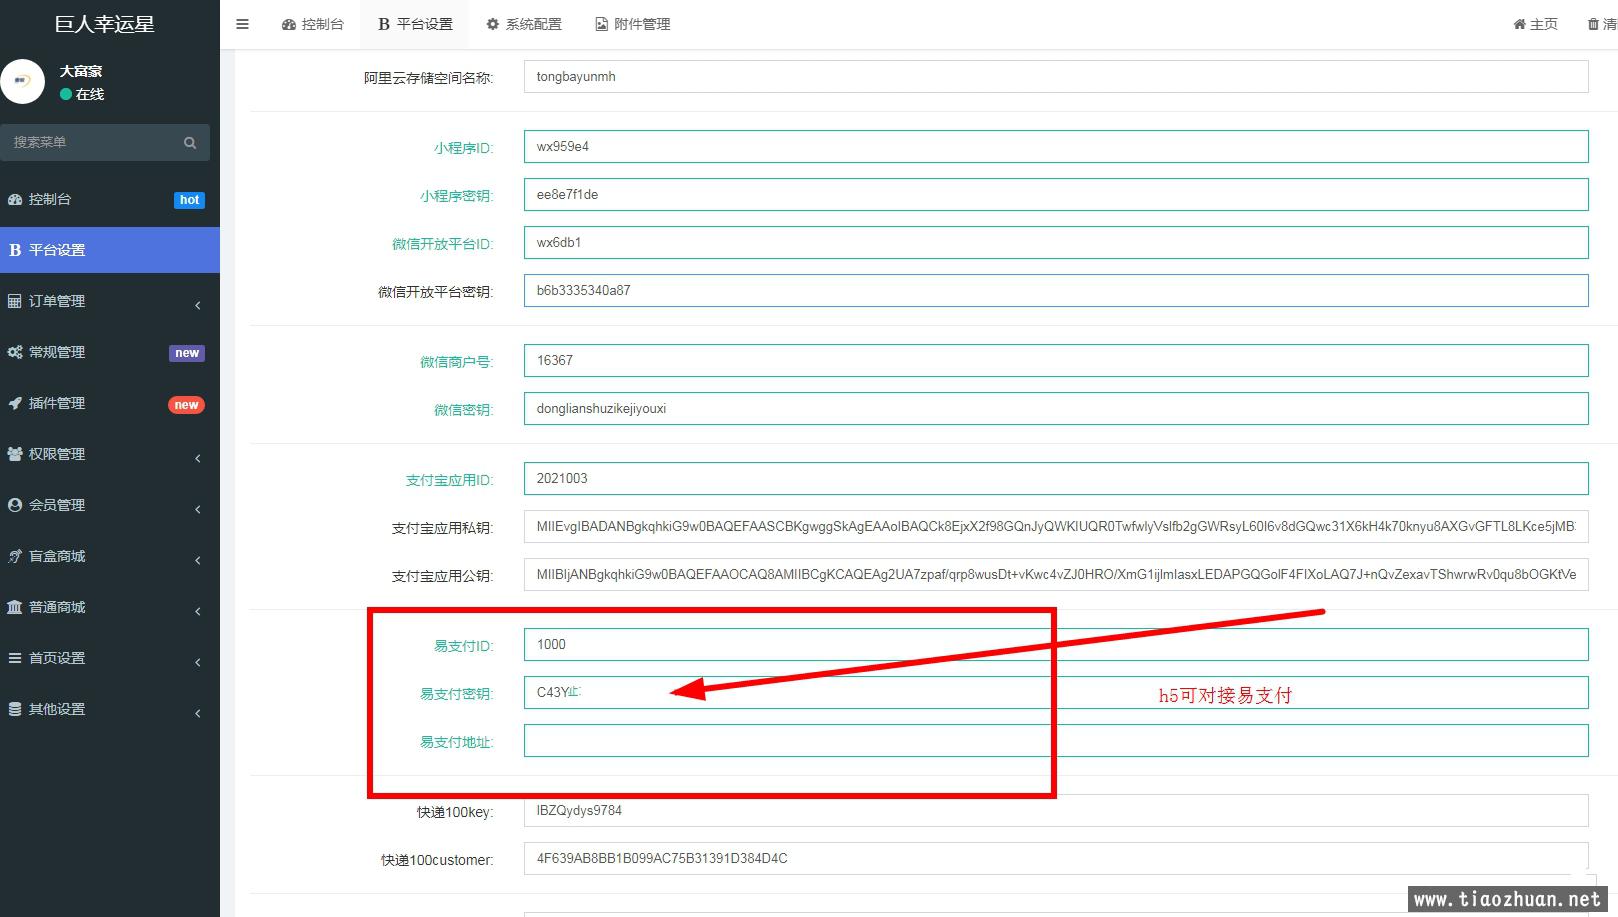Open 控制台 in the sidebar
The height and width of the screenshot is (917, 1618).
pyautogui.click(x=110, y=199)
